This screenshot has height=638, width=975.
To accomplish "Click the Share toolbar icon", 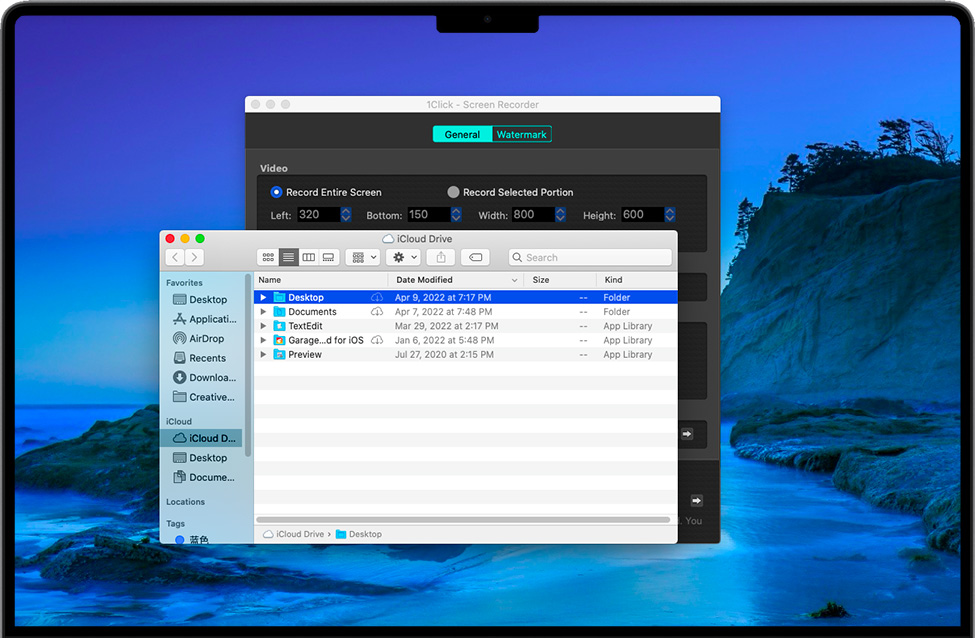I will coord(442,257).
